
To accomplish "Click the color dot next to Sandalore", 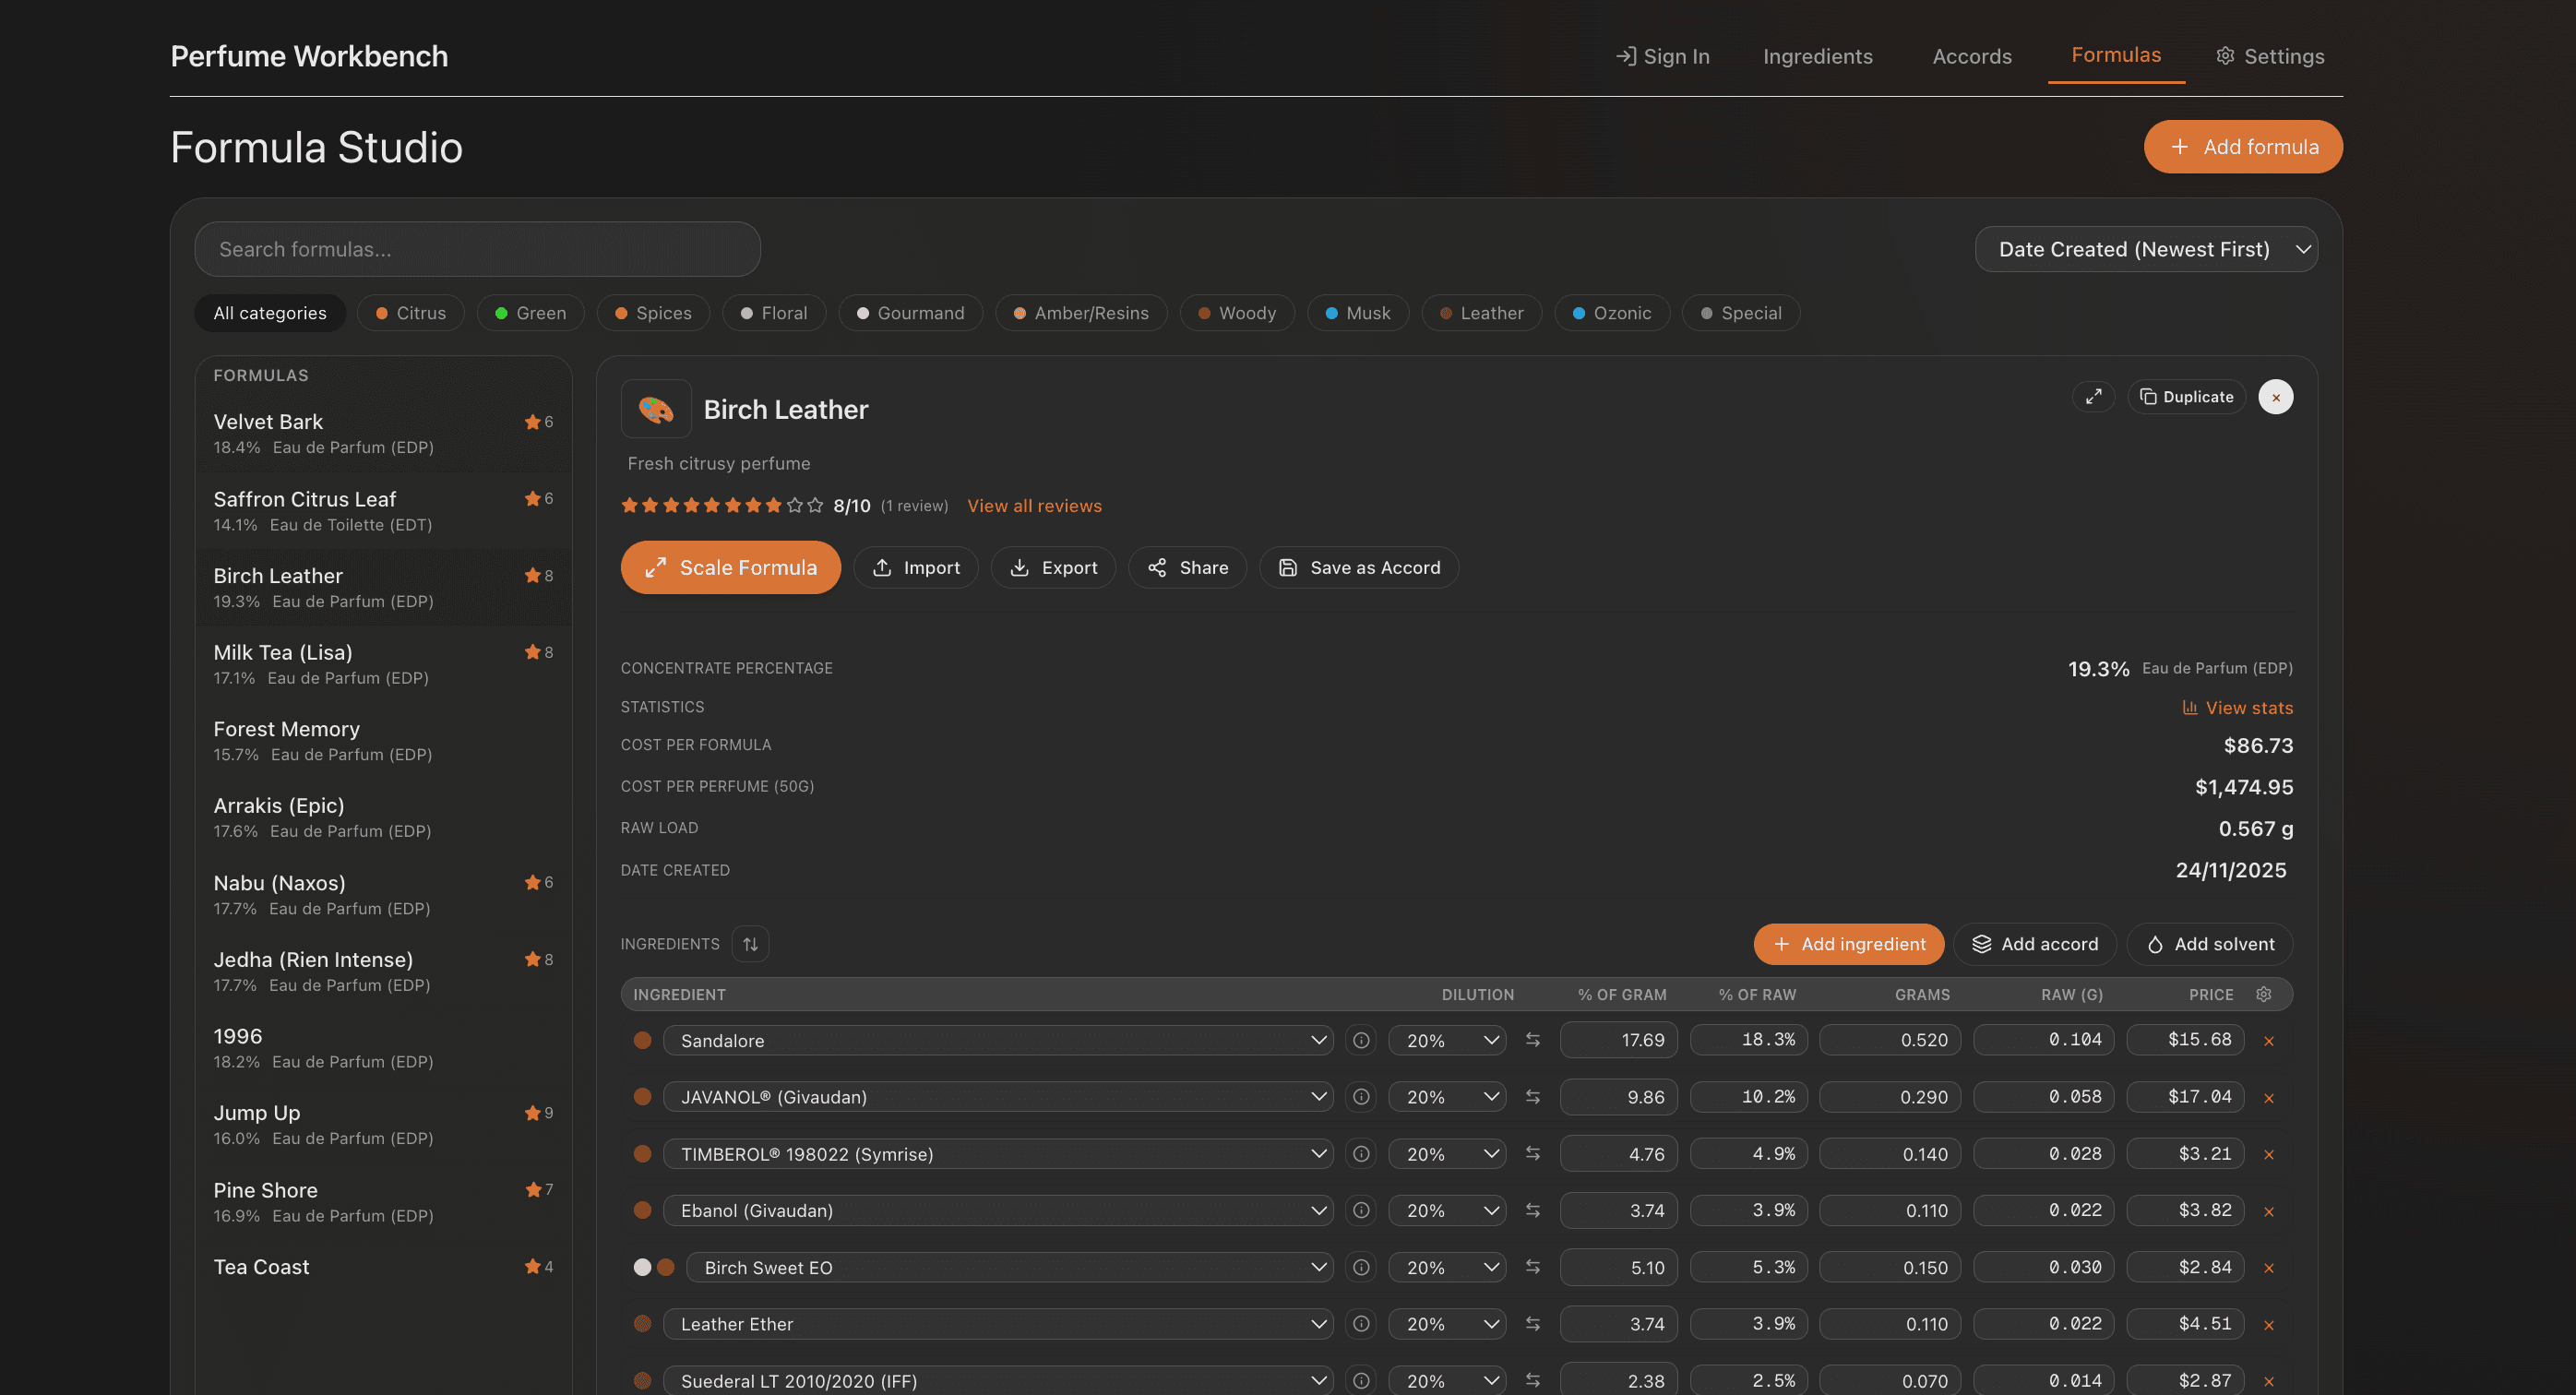I will pyautogui.click(x=642, y=1040).
